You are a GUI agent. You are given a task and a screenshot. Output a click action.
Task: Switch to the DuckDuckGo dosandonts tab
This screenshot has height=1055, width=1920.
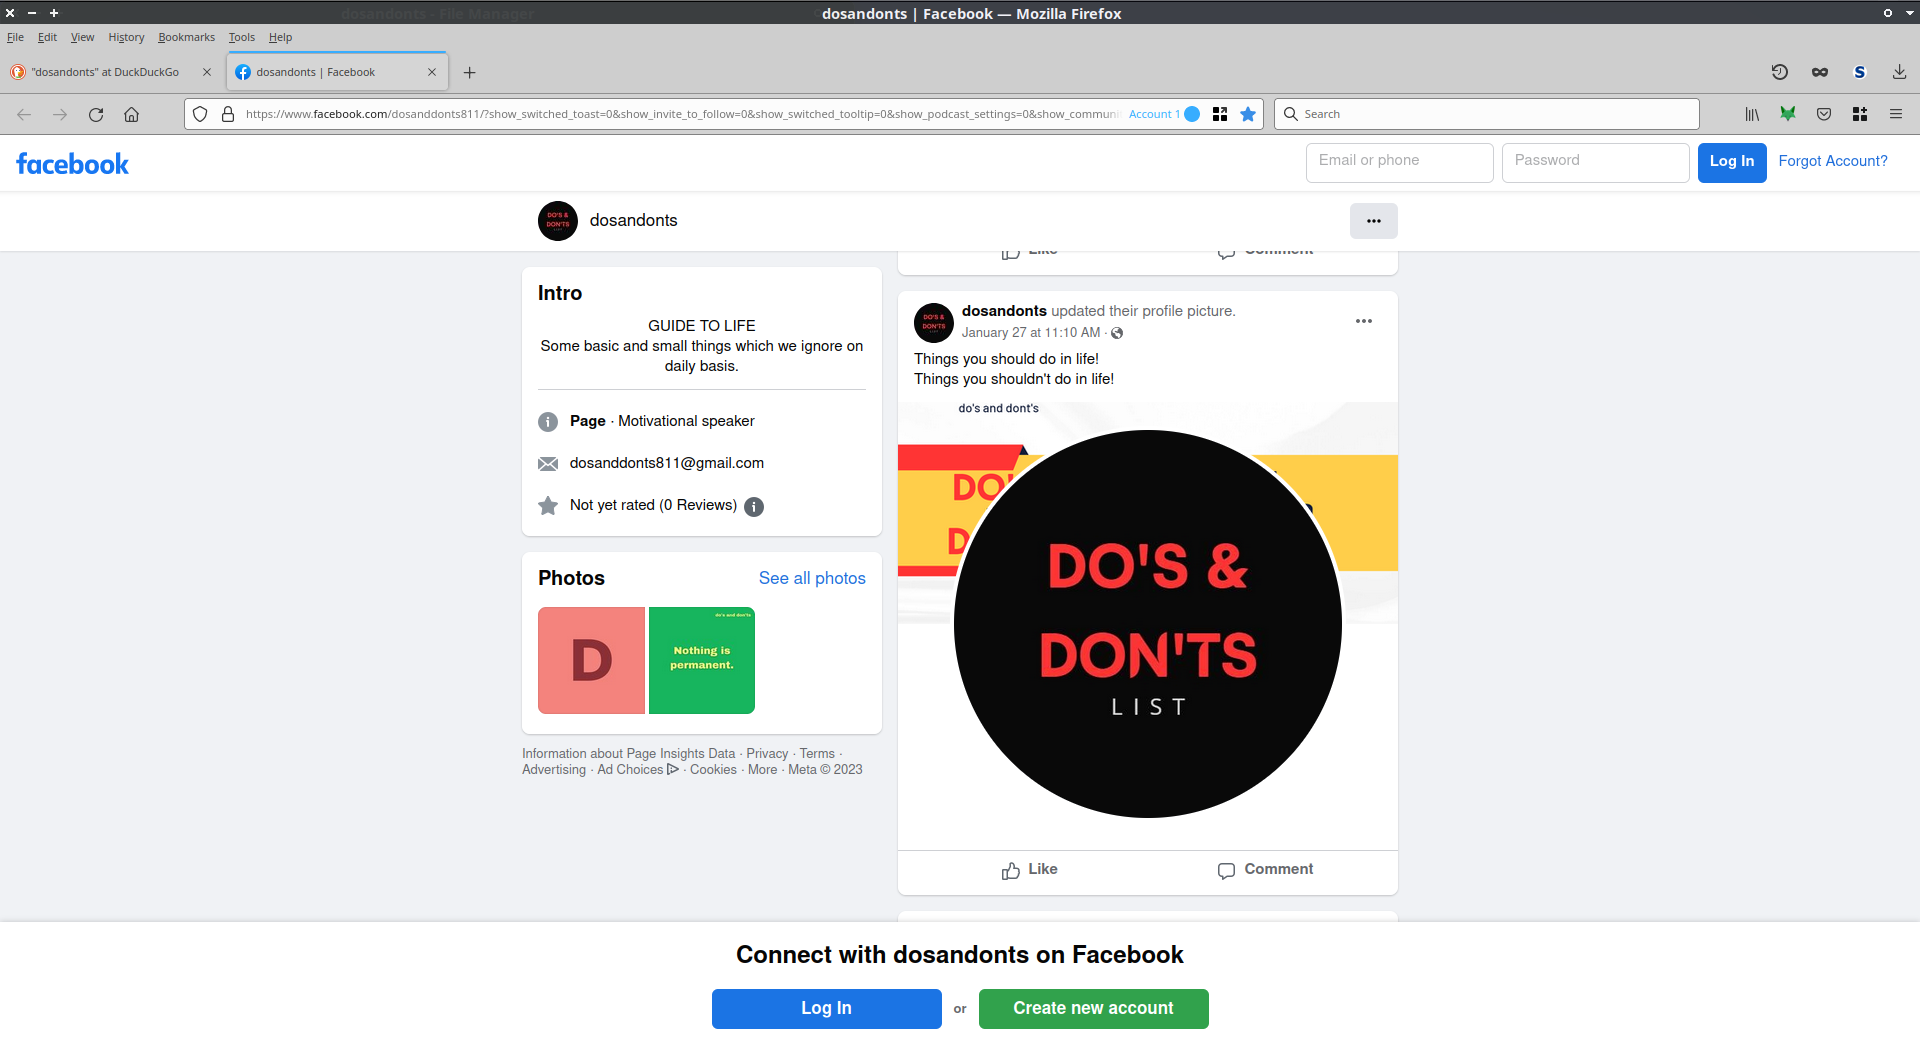tap(105, 72)
